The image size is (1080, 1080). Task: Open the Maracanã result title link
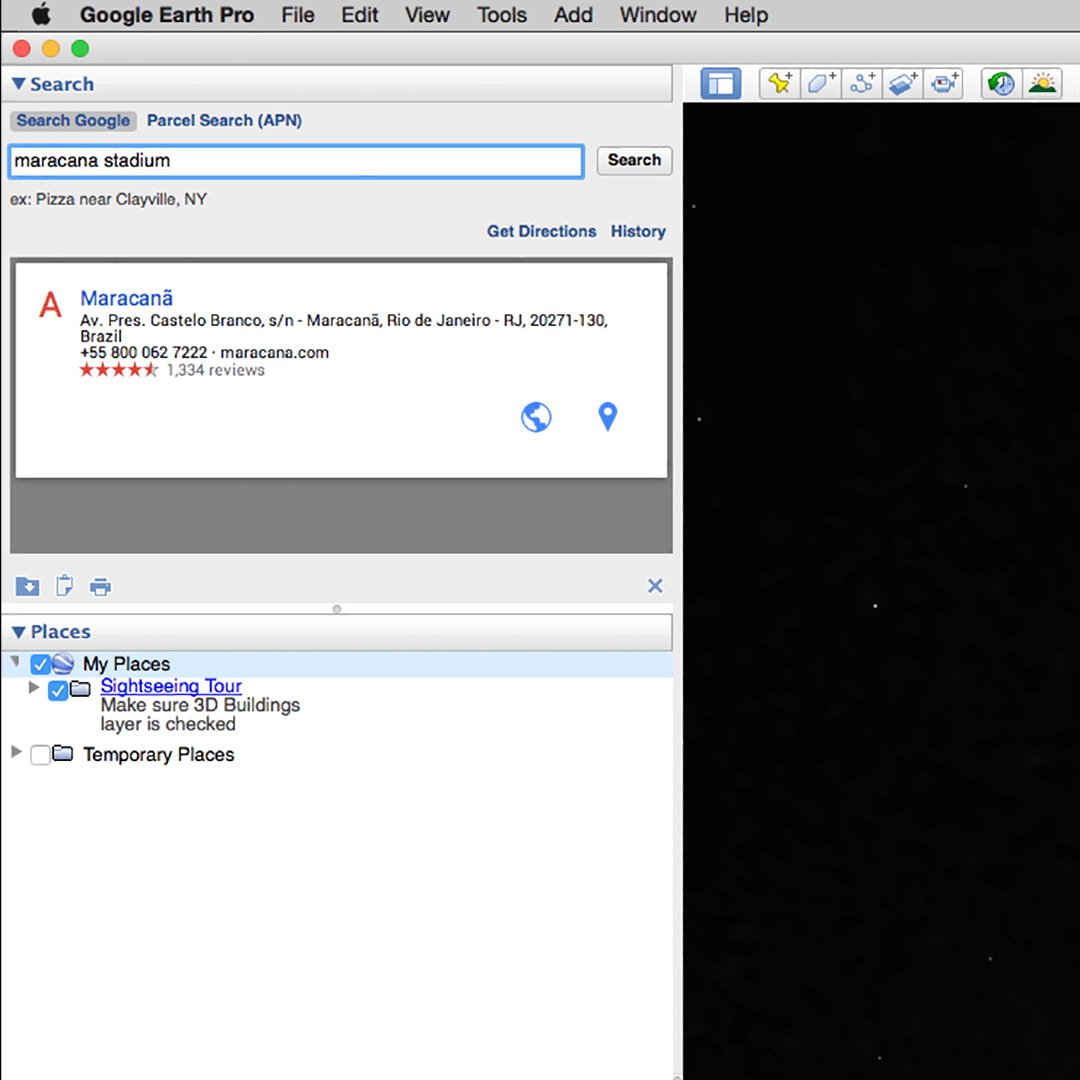click(x=126, y=298)
